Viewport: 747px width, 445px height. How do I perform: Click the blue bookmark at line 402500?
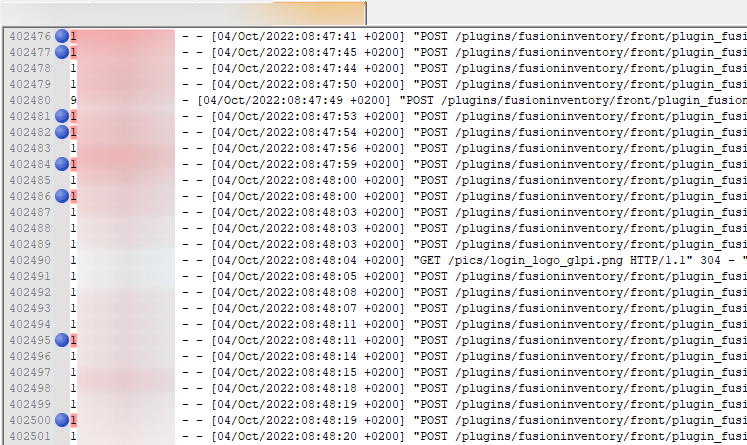(x=62, y=420)
